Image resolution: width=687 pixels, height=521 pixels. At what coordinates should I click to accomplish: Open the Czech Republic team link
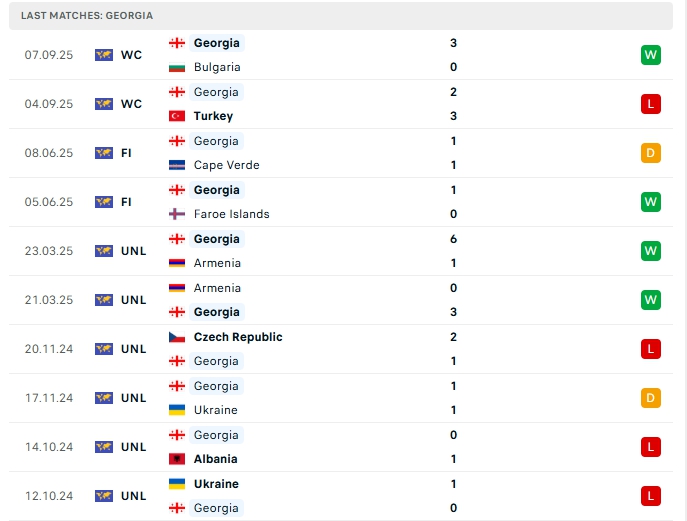238,337
